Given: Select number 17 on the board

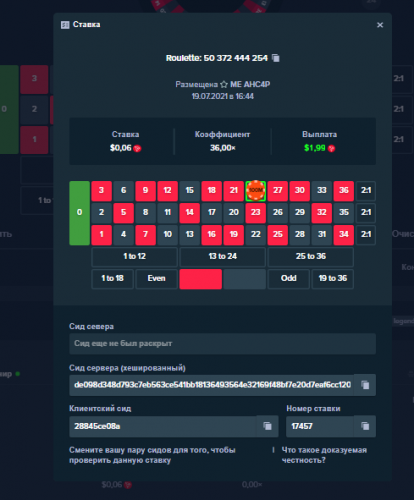Looking at the screenshot, I should click(211, 213).
